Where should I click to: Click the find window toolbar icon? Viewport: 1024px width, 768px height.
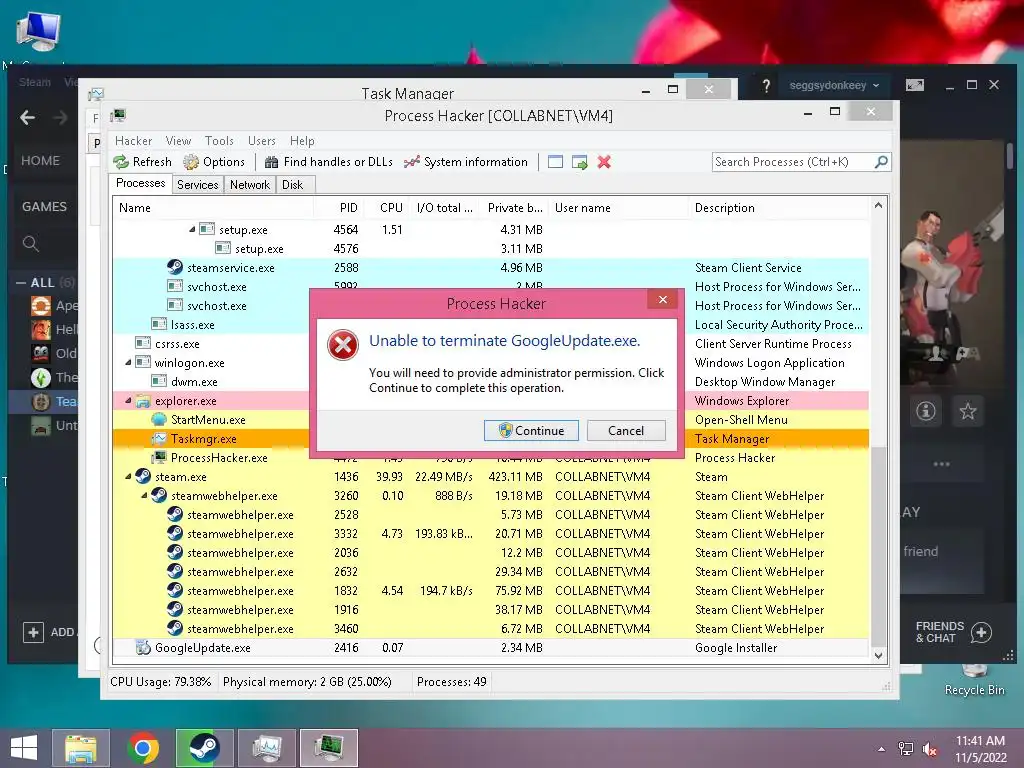(555, 162)
